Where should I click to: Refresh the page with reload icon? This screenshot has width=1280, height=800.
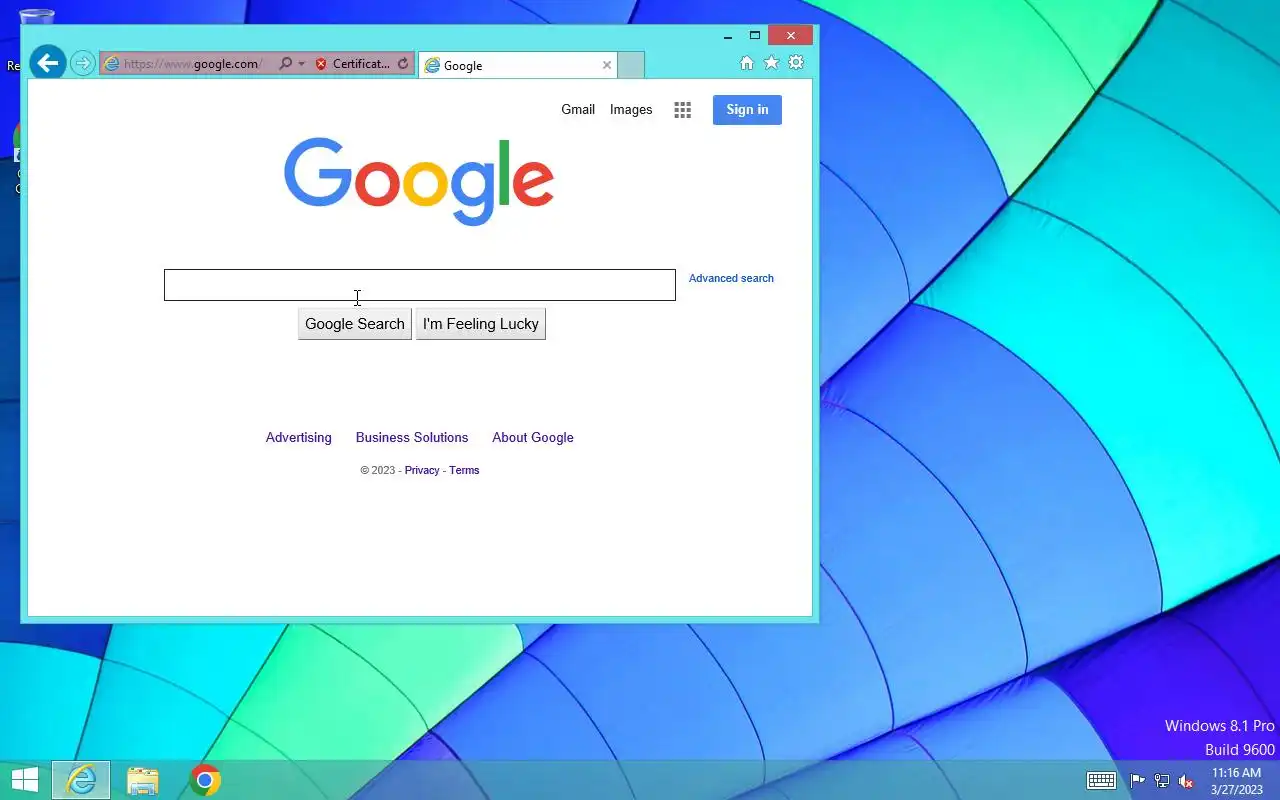(403, 63)
